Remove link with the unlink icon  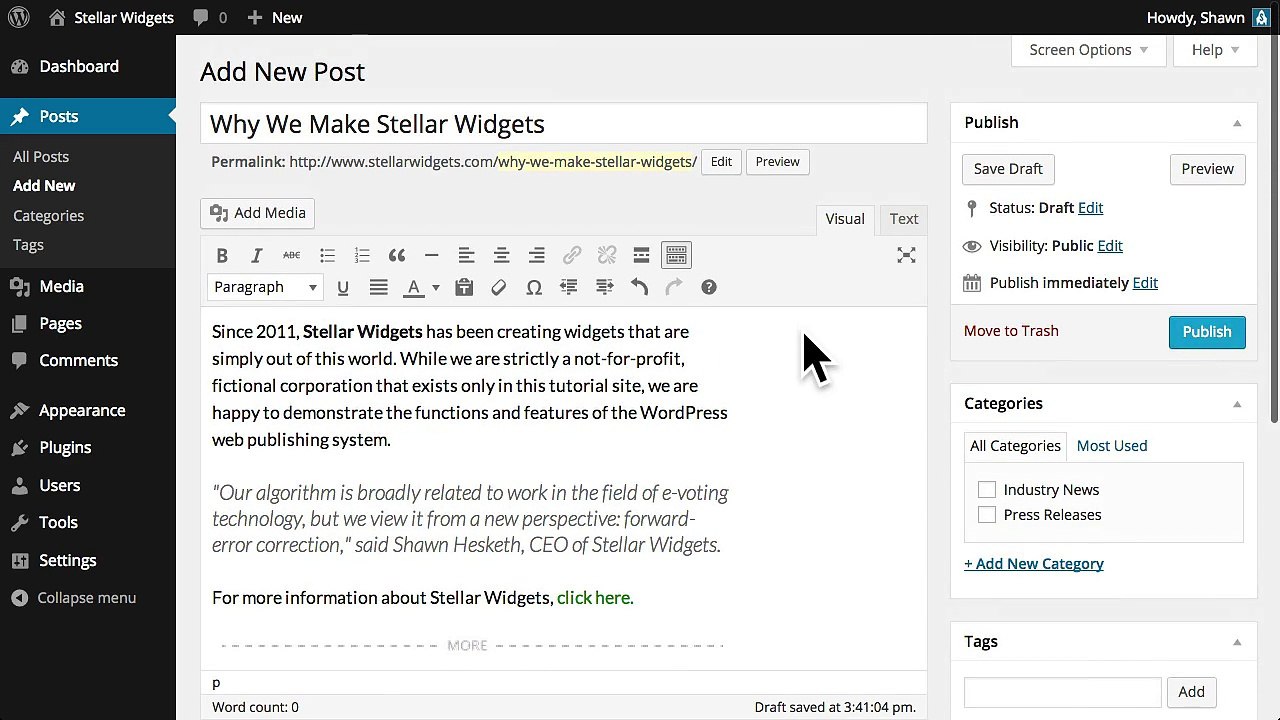[x=607, y=256]
